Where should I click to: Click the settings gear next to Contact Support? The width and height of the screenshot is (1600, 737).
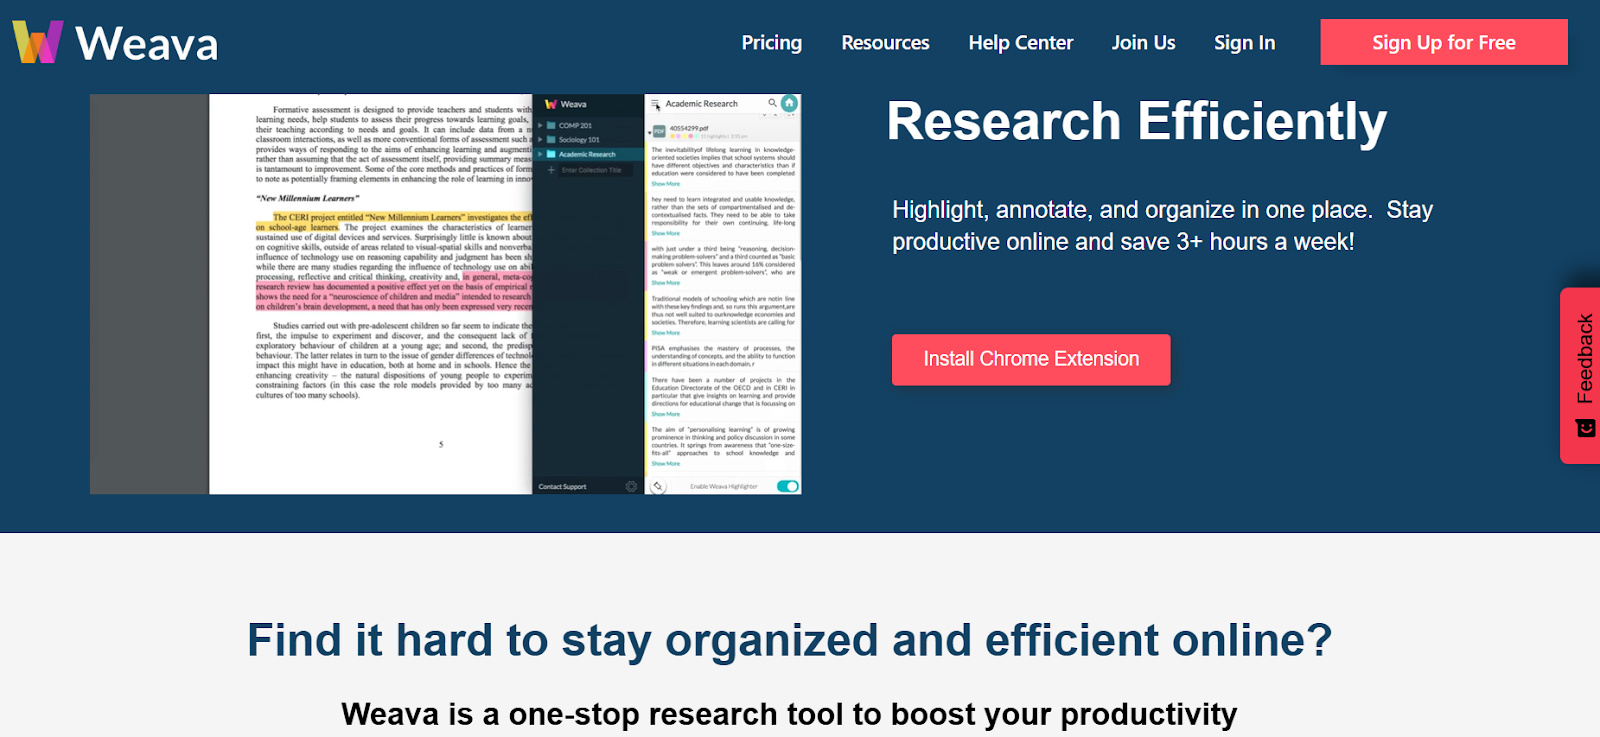click(631, 486)
